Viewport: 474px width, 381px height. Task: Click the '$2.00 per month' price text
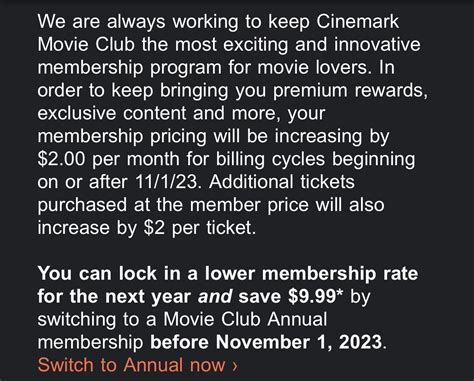pyautogui.click(x=109, y=159)
